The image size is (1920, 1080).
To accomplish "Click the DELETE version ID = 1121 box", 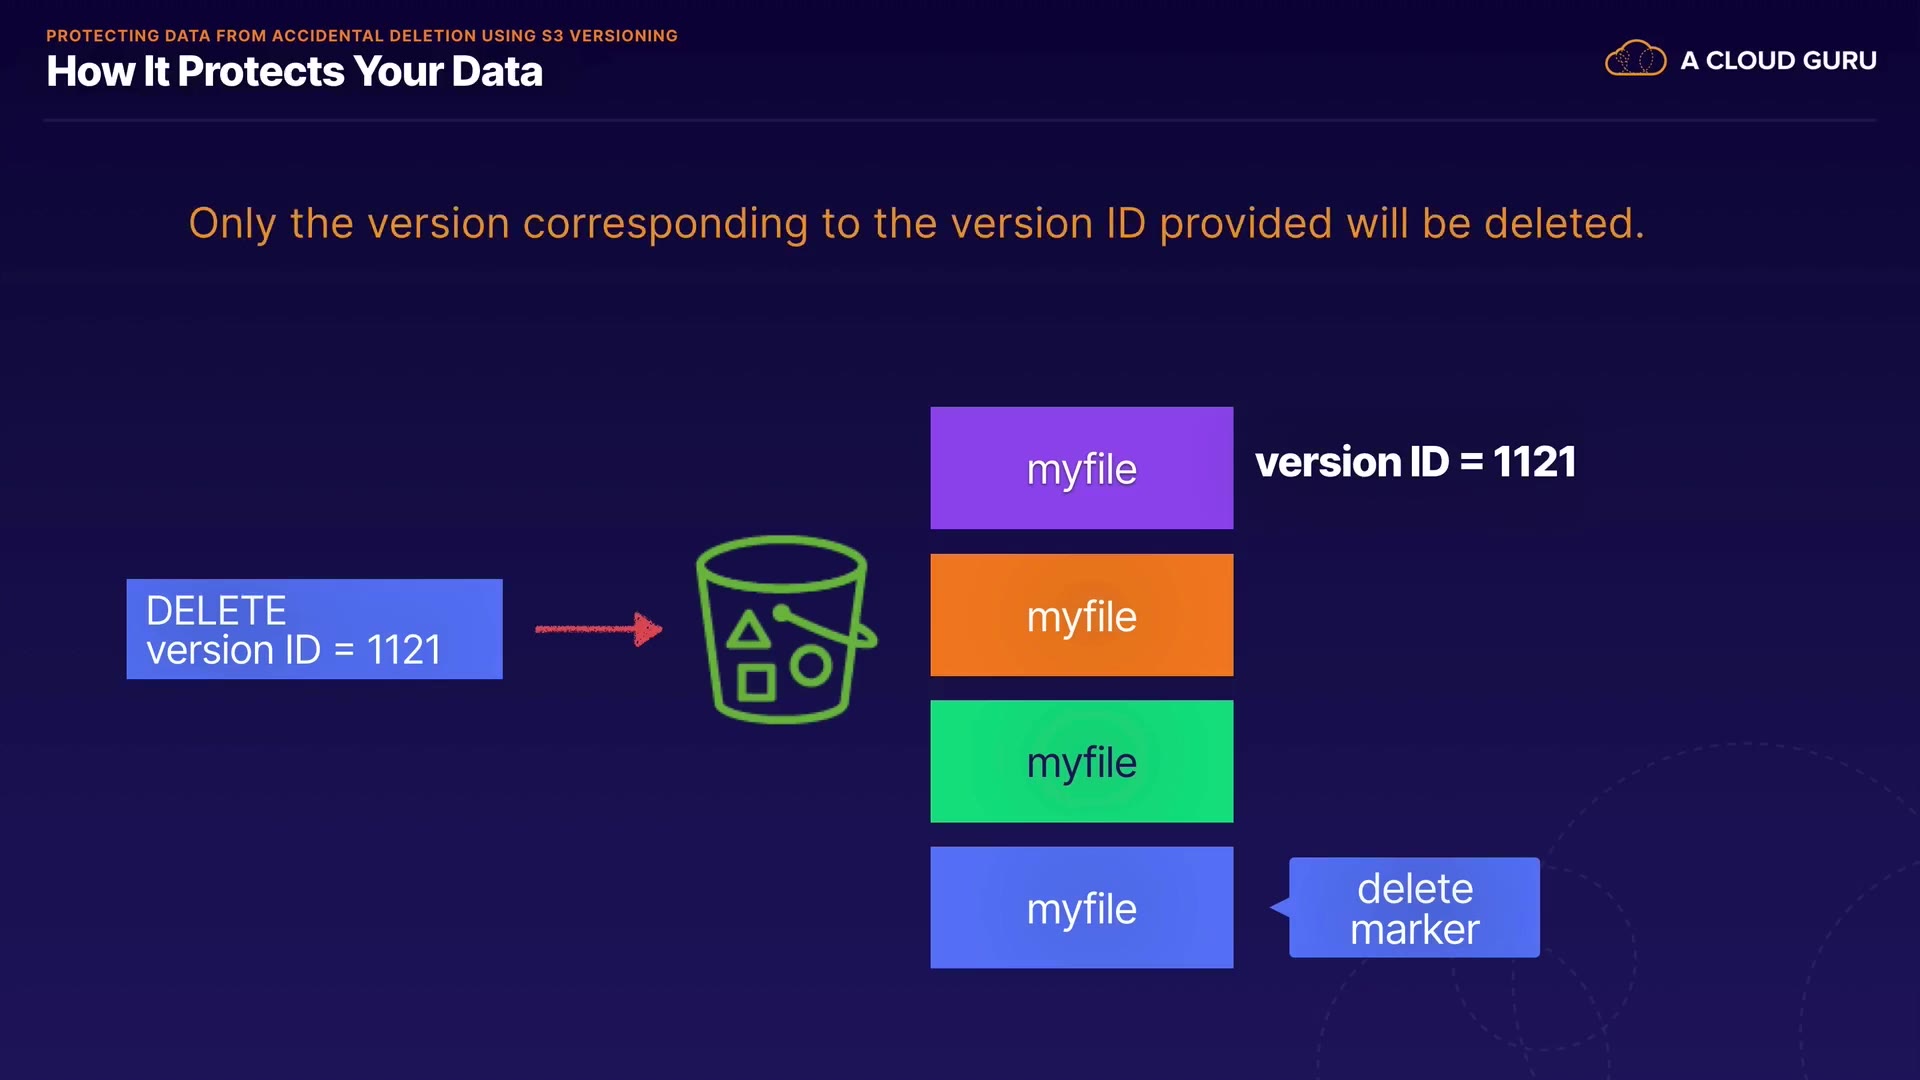I will click(314, 629).
